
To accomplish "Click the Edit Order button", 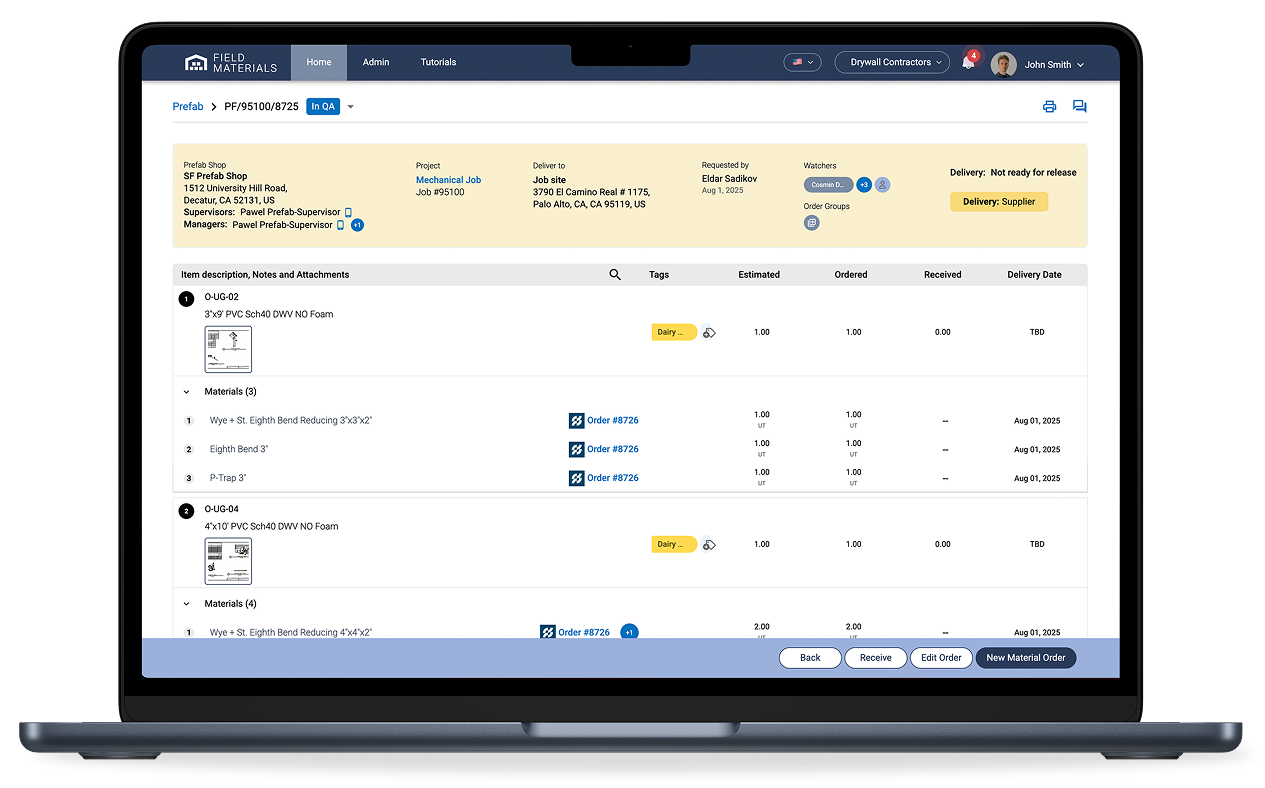I will click(941, 658).
